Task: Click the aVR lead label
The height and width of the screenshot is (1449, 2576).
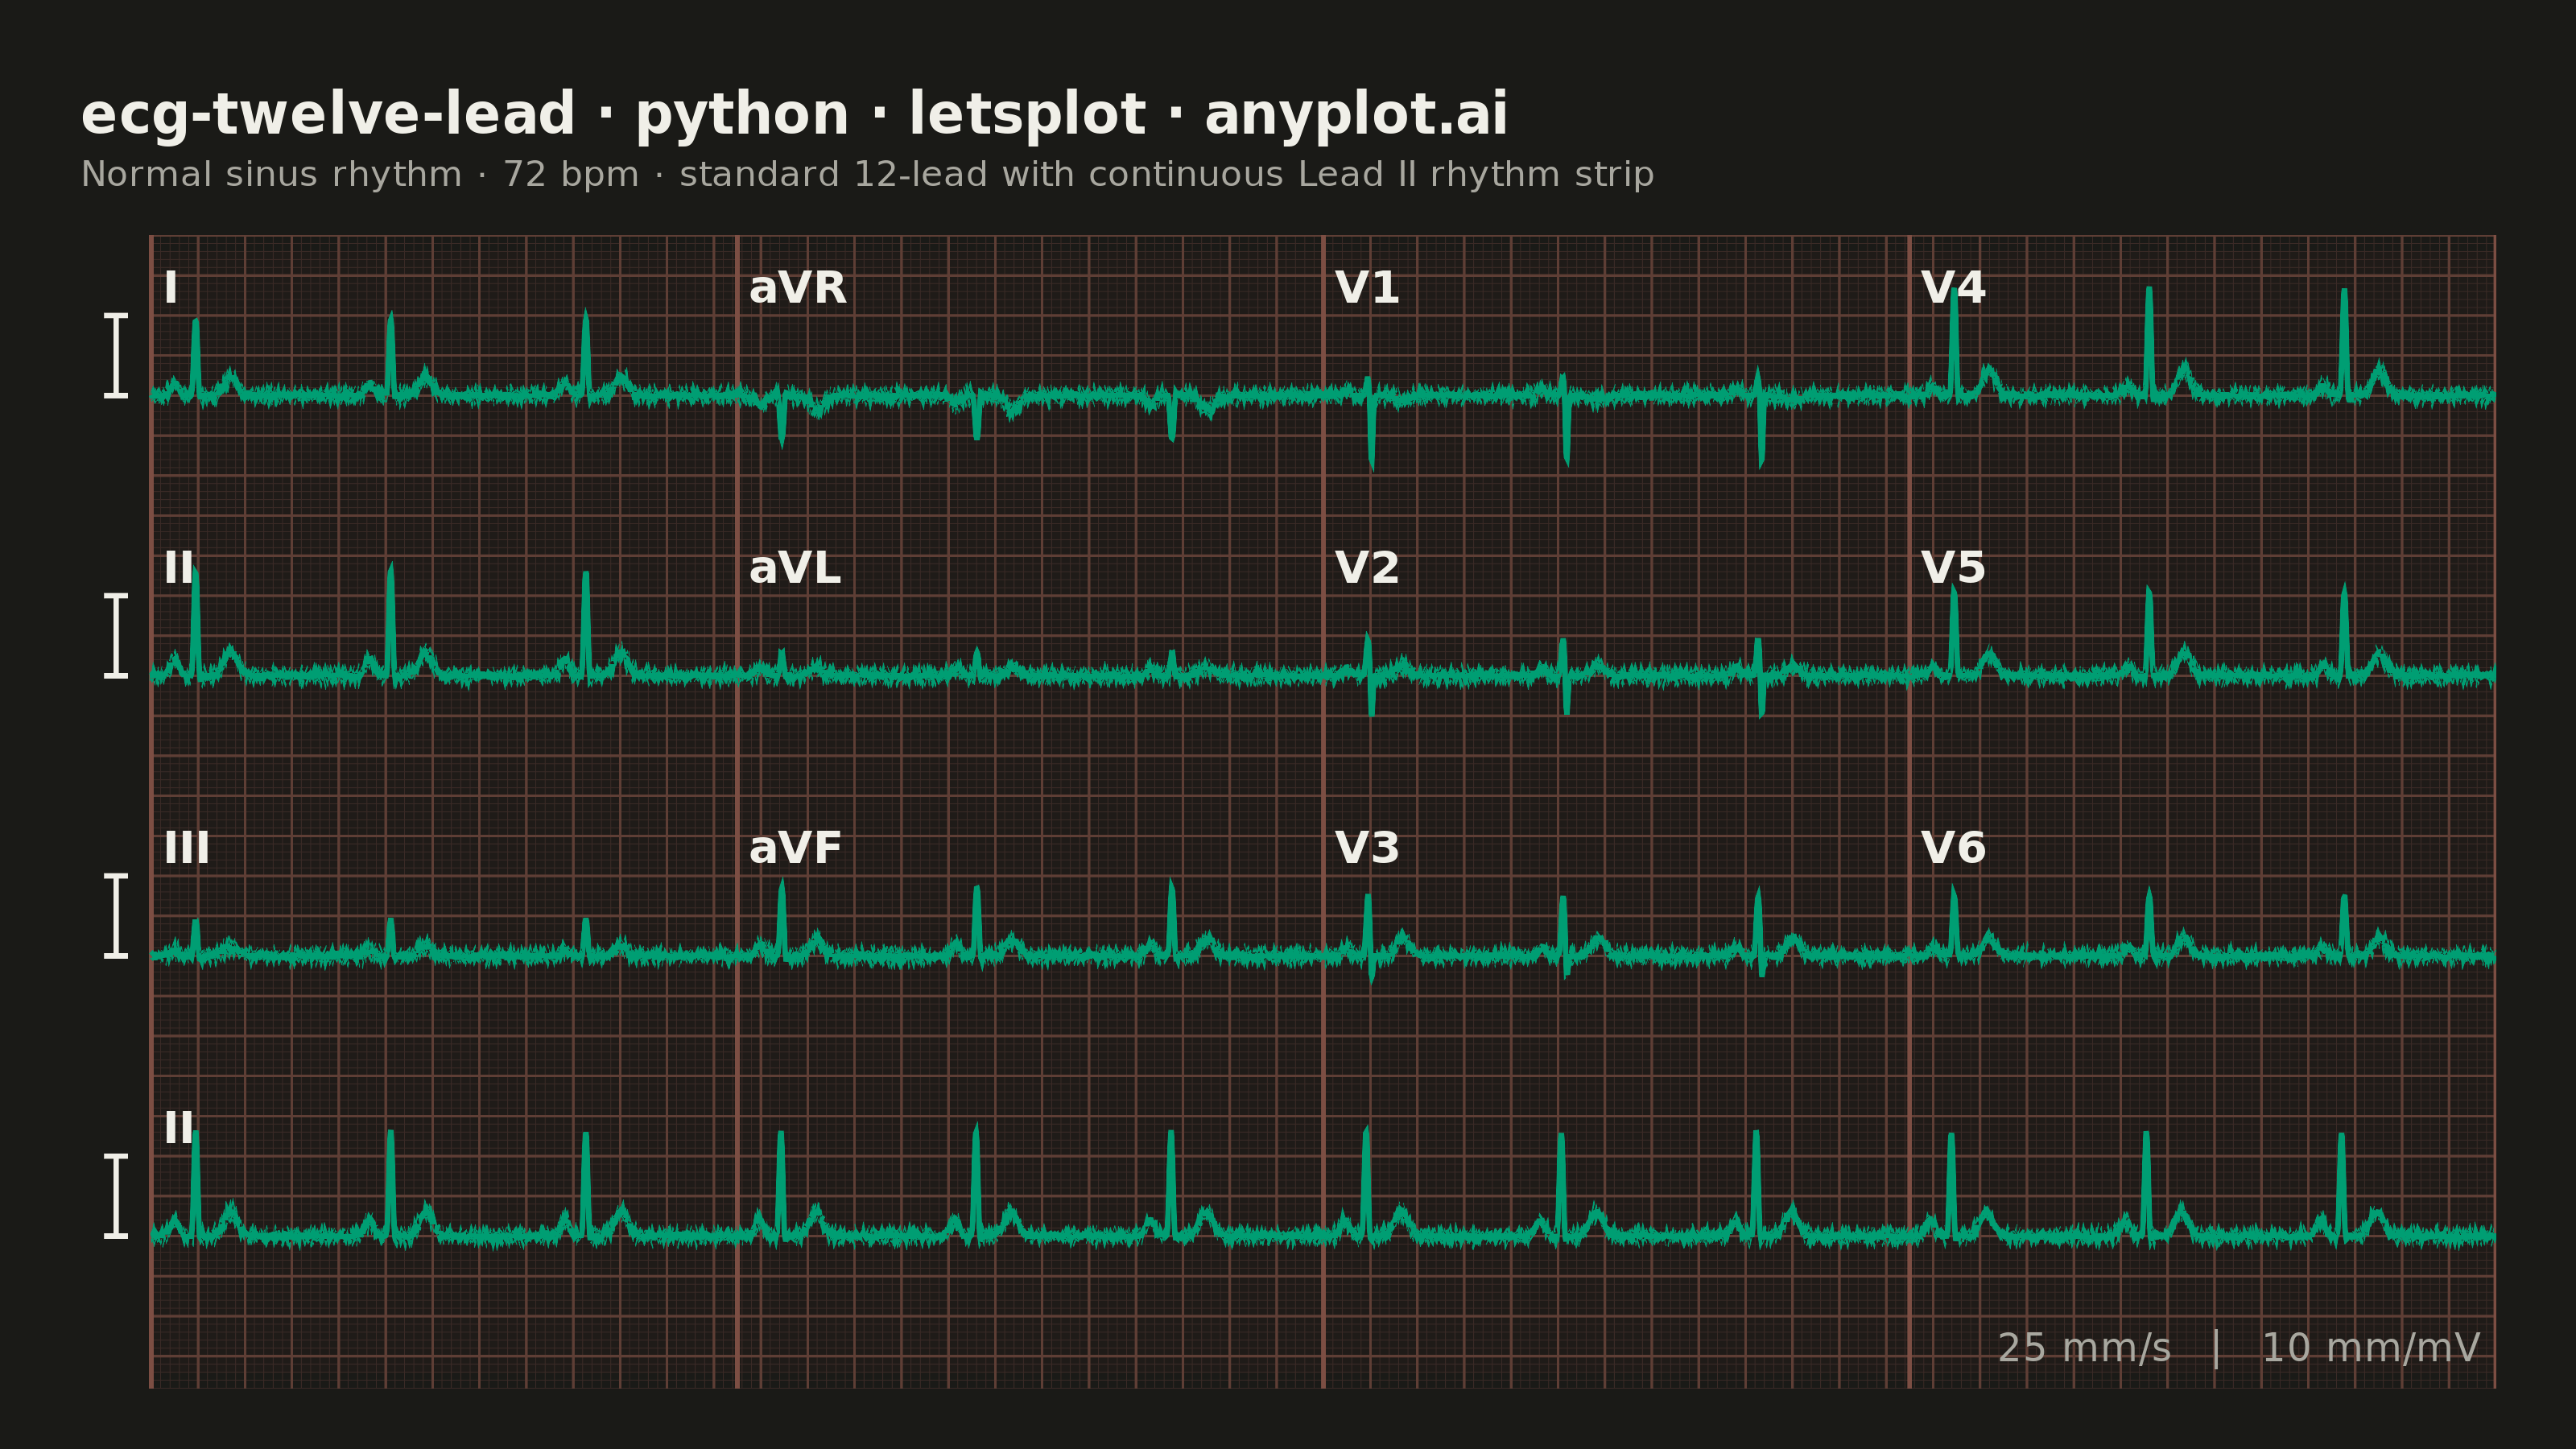Action: [797, 288]
